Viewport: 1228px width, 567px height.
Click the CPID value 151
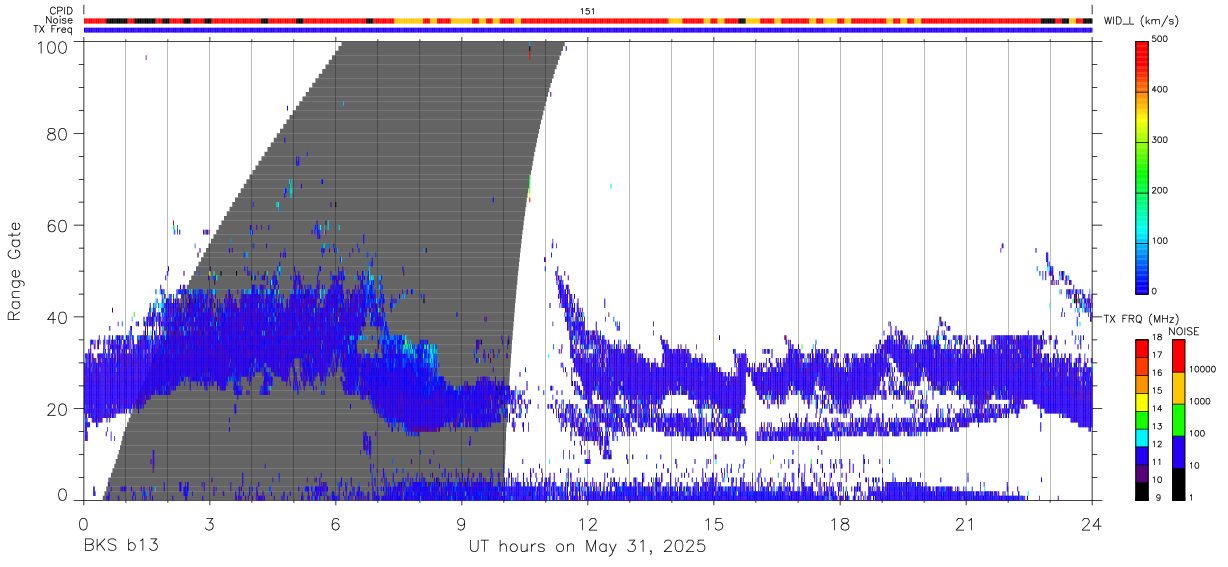tap(587, 11)
